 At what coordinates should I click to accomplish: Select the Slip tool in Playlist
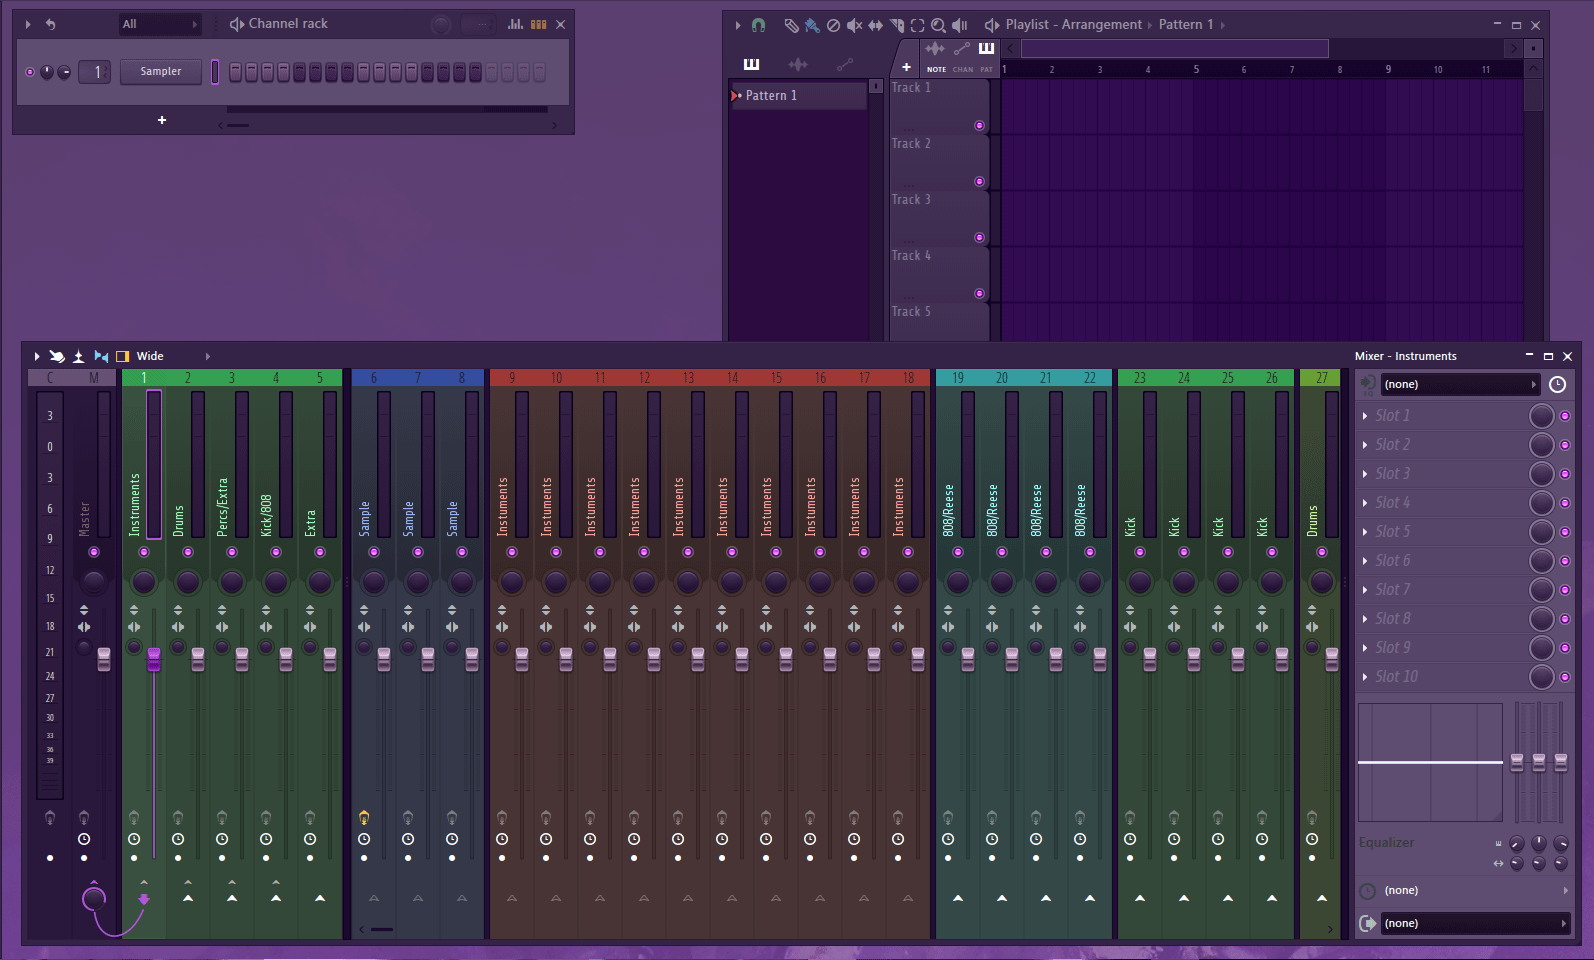click(875, 25)
